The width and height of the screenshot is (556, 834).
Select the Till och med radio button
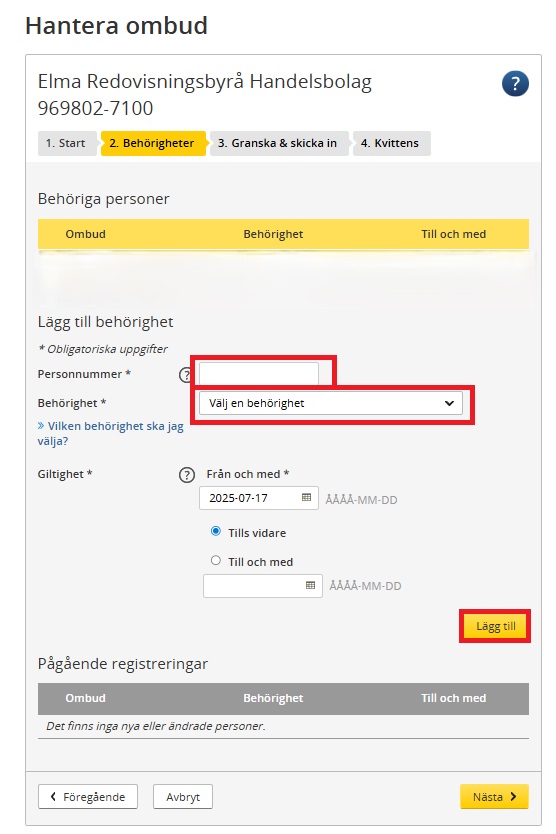215,560
